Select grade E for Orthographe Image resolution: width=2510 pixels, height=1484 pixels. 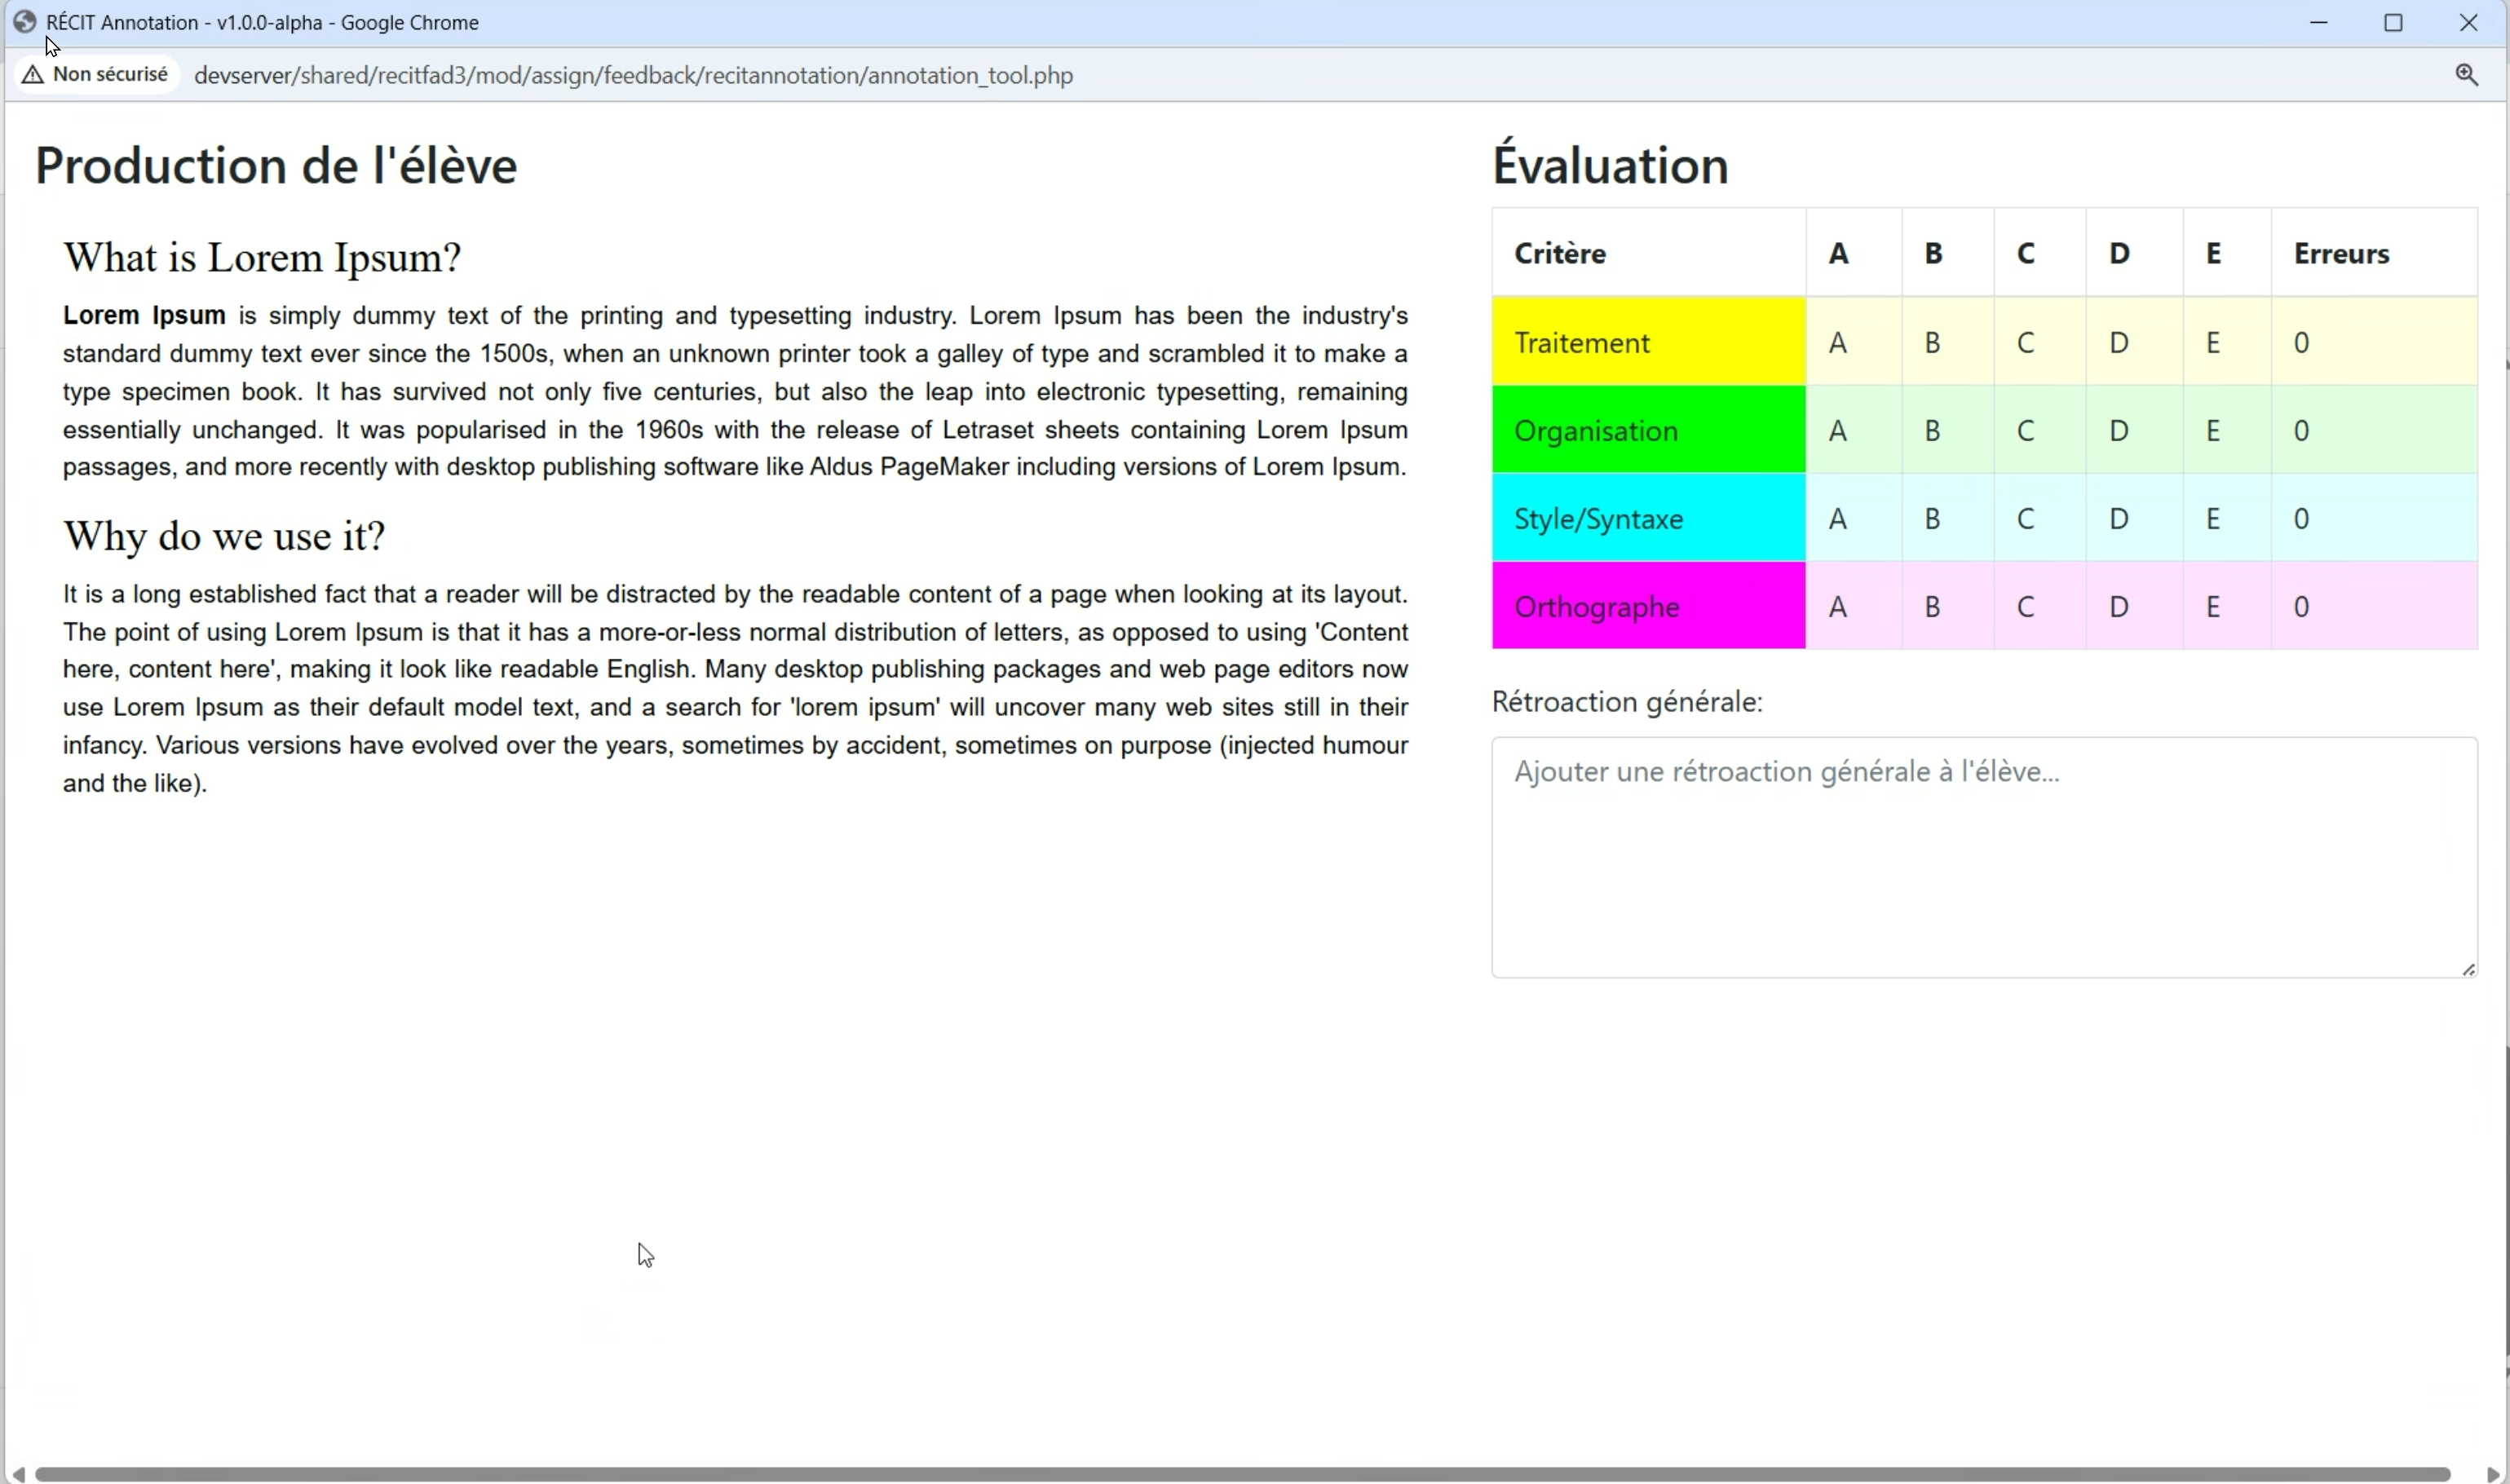(2213, 607)
